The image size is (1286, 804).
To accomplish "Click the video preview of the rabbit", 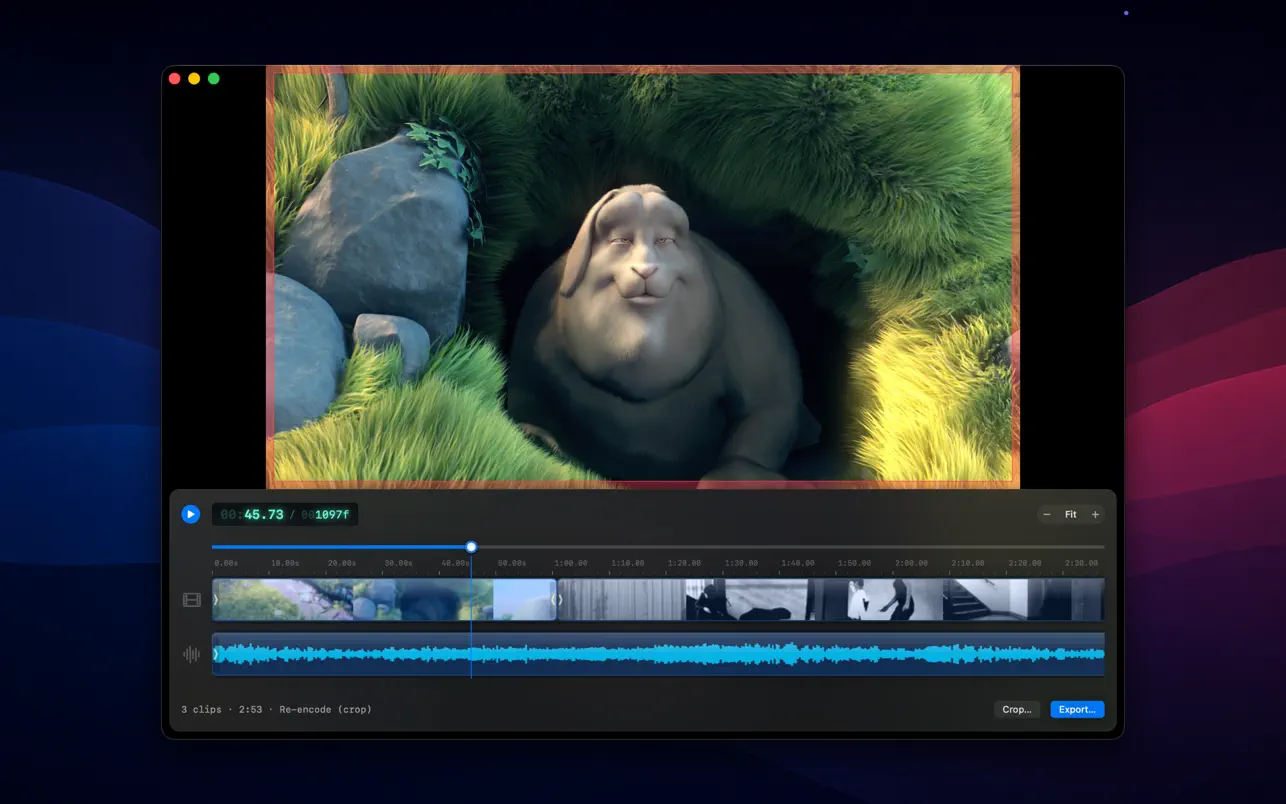I will tap(643, 277).
